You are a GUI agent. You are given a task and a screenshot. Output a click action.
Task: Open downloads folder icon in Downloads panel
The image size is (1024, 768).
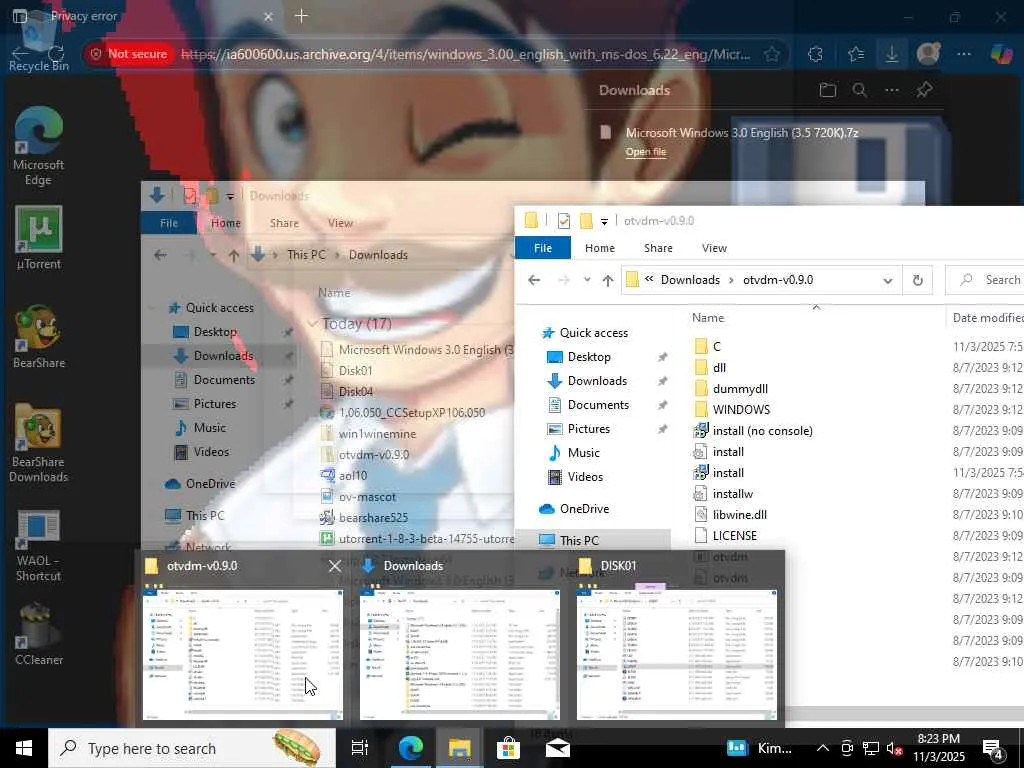pos(827,90)
